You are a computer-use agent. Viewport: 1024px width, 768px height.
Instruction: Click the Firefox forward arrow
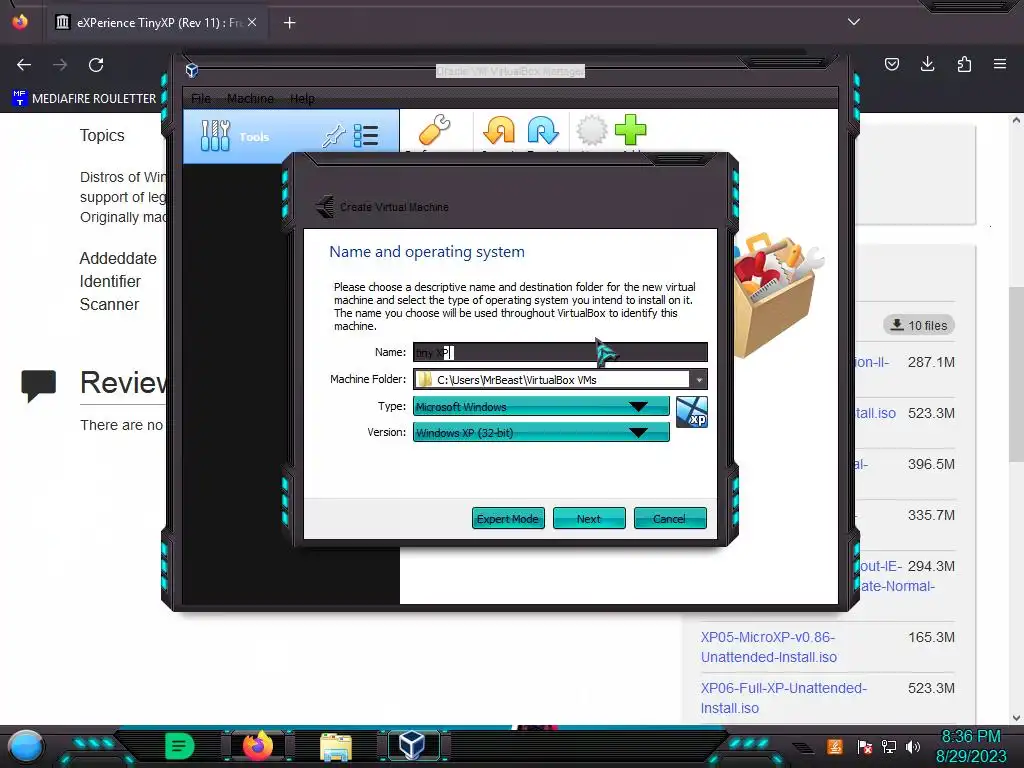point(60,65)
